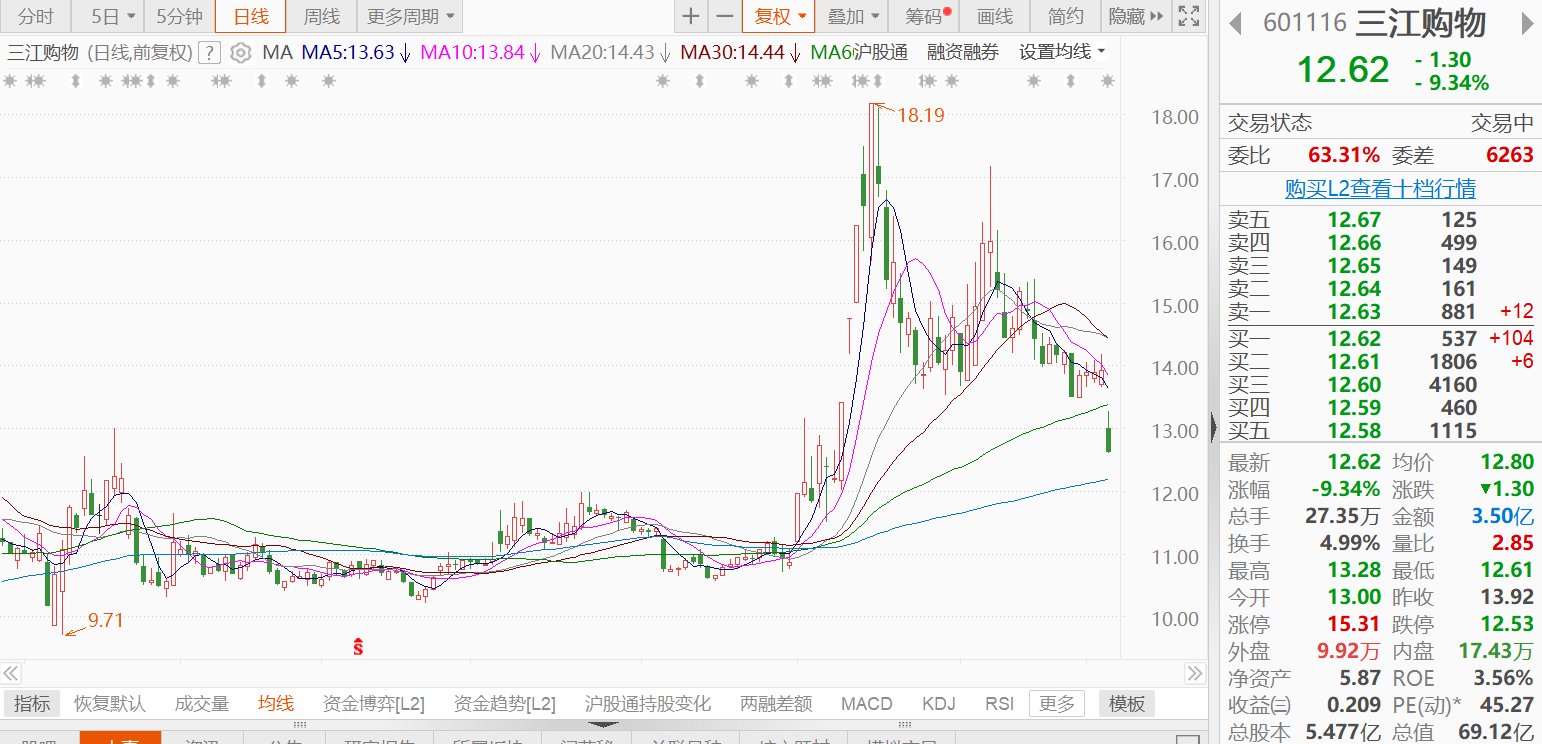The height and width of the screenshot is (744, 1542).
Task: Click the 购买L2查看十档行情 link
Action: pyautogui.click(x=1380, y=189)
